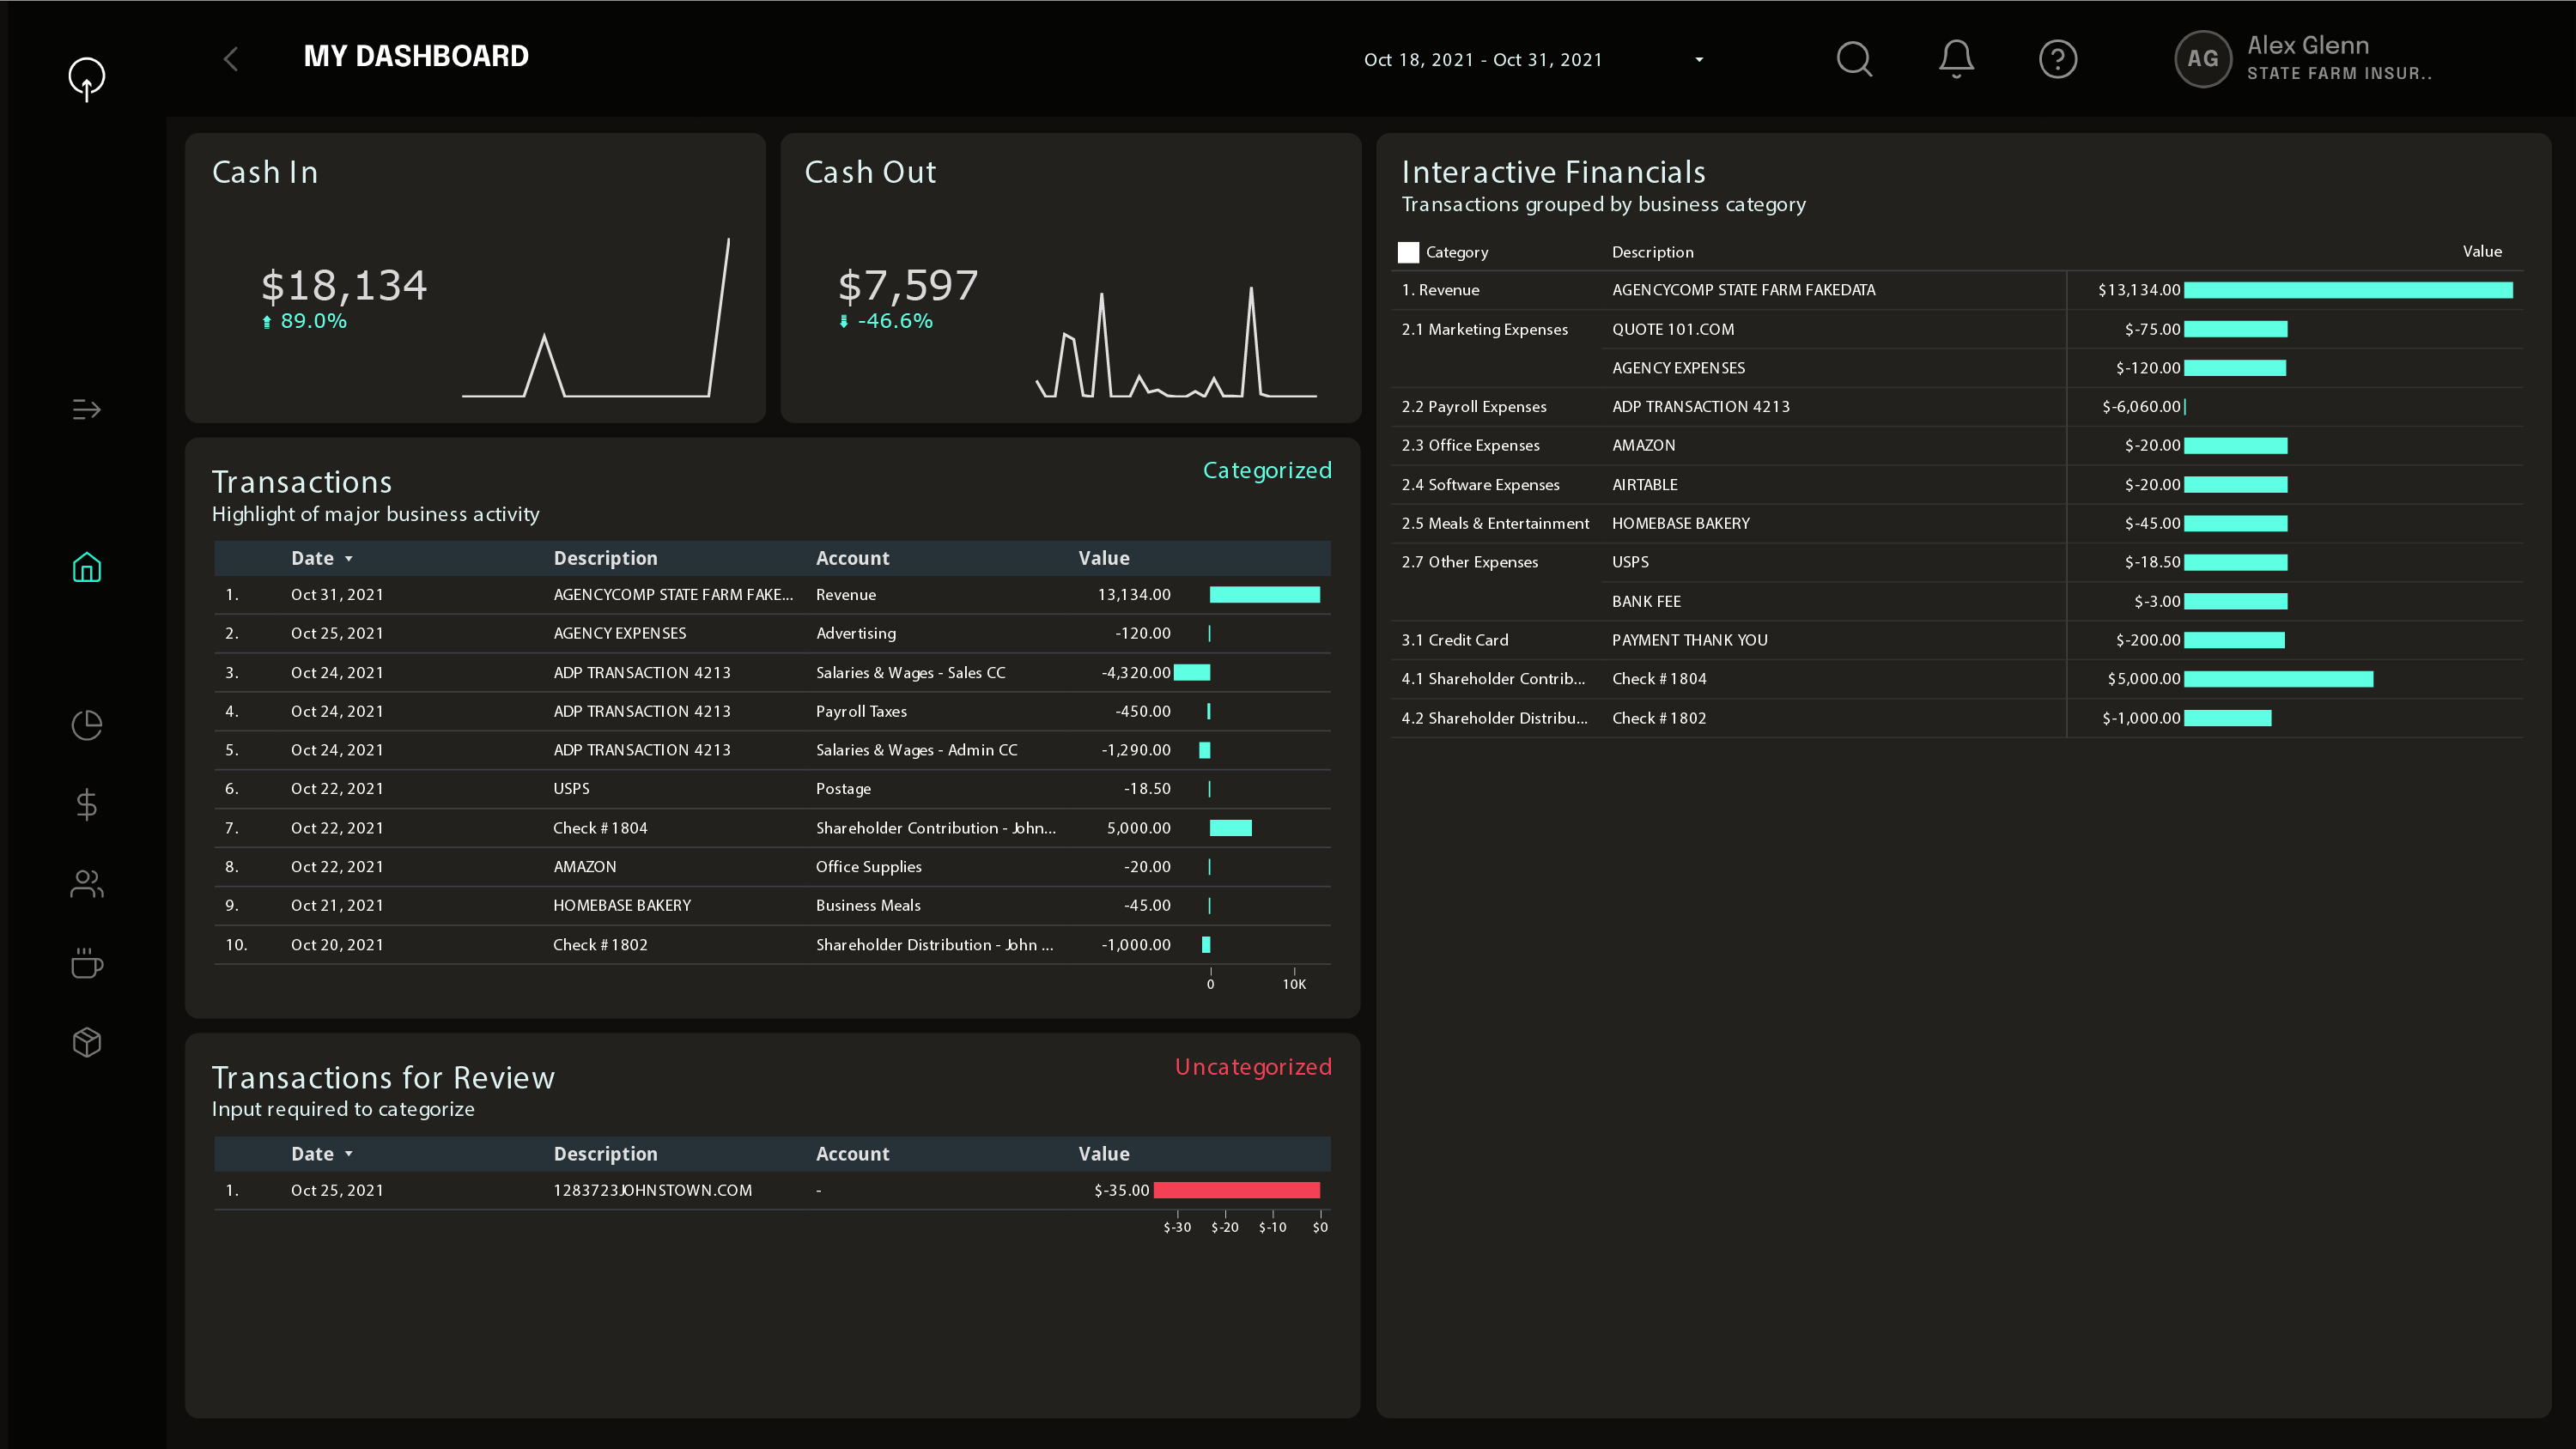The image size is (2576, 1449).
Task: Sort Transactions for Review Date arrow
Action: (349, 1154)
